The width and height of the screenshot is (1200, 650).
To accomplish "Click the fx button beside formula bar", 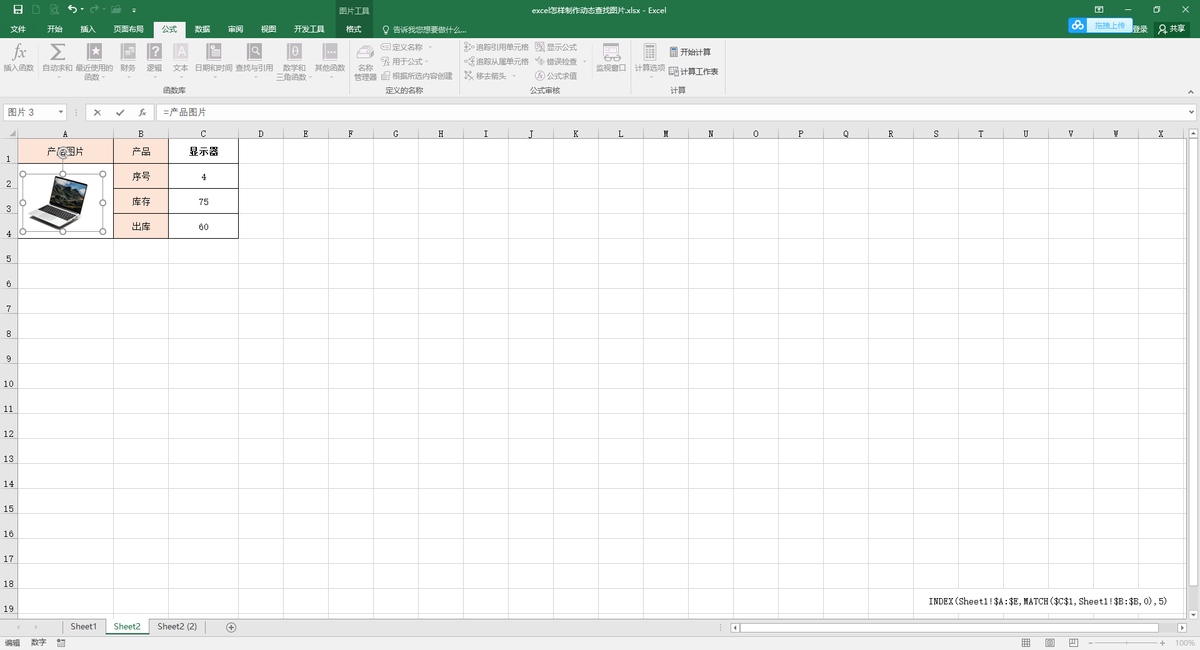I will click(143, 113).
